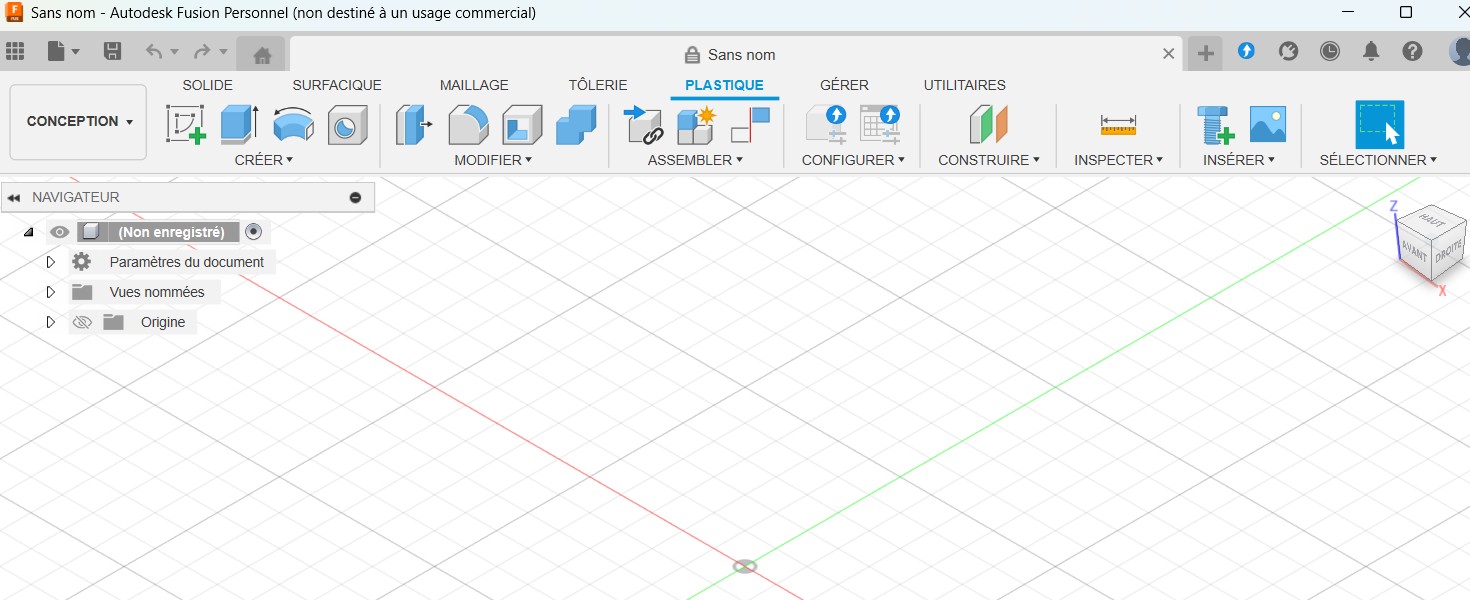1470x600 pixels.
Task: Switch to the TÔLERIE tab
Action: [x=598, y=85]
